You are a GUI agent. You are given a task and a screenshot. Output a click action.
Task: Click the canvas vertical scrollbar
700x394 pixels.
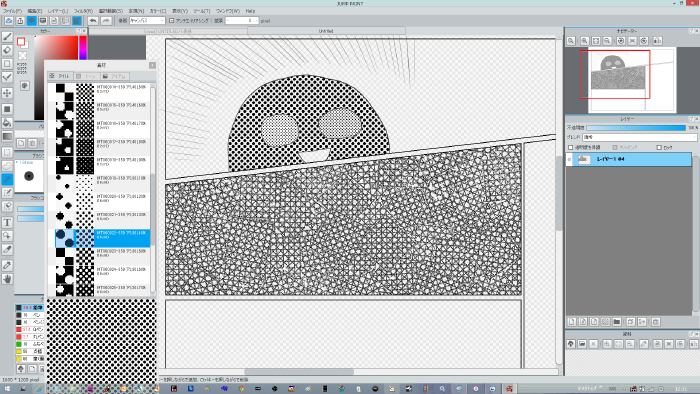click(559, 193)
